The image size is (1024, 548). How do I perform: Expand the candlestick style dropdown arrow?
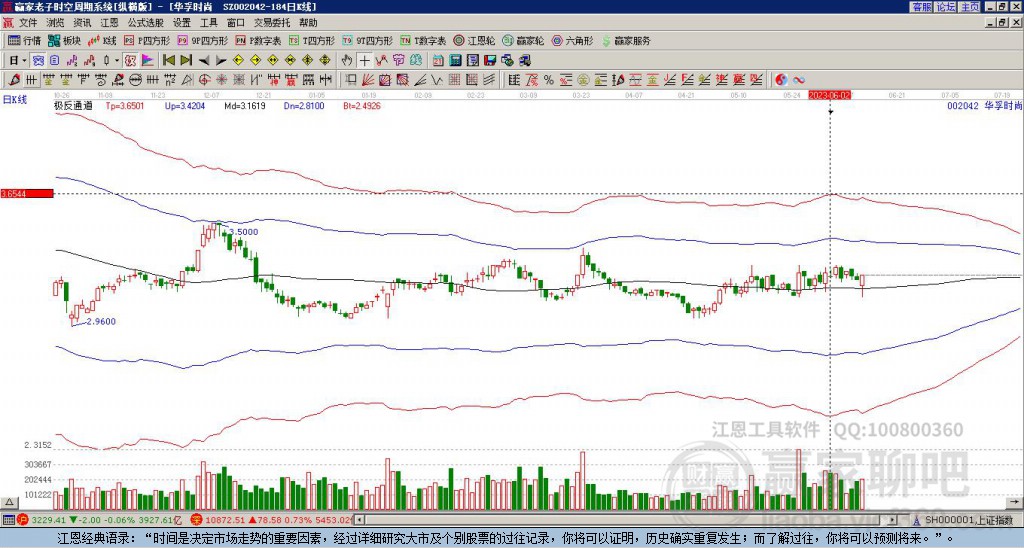point(117,61)
